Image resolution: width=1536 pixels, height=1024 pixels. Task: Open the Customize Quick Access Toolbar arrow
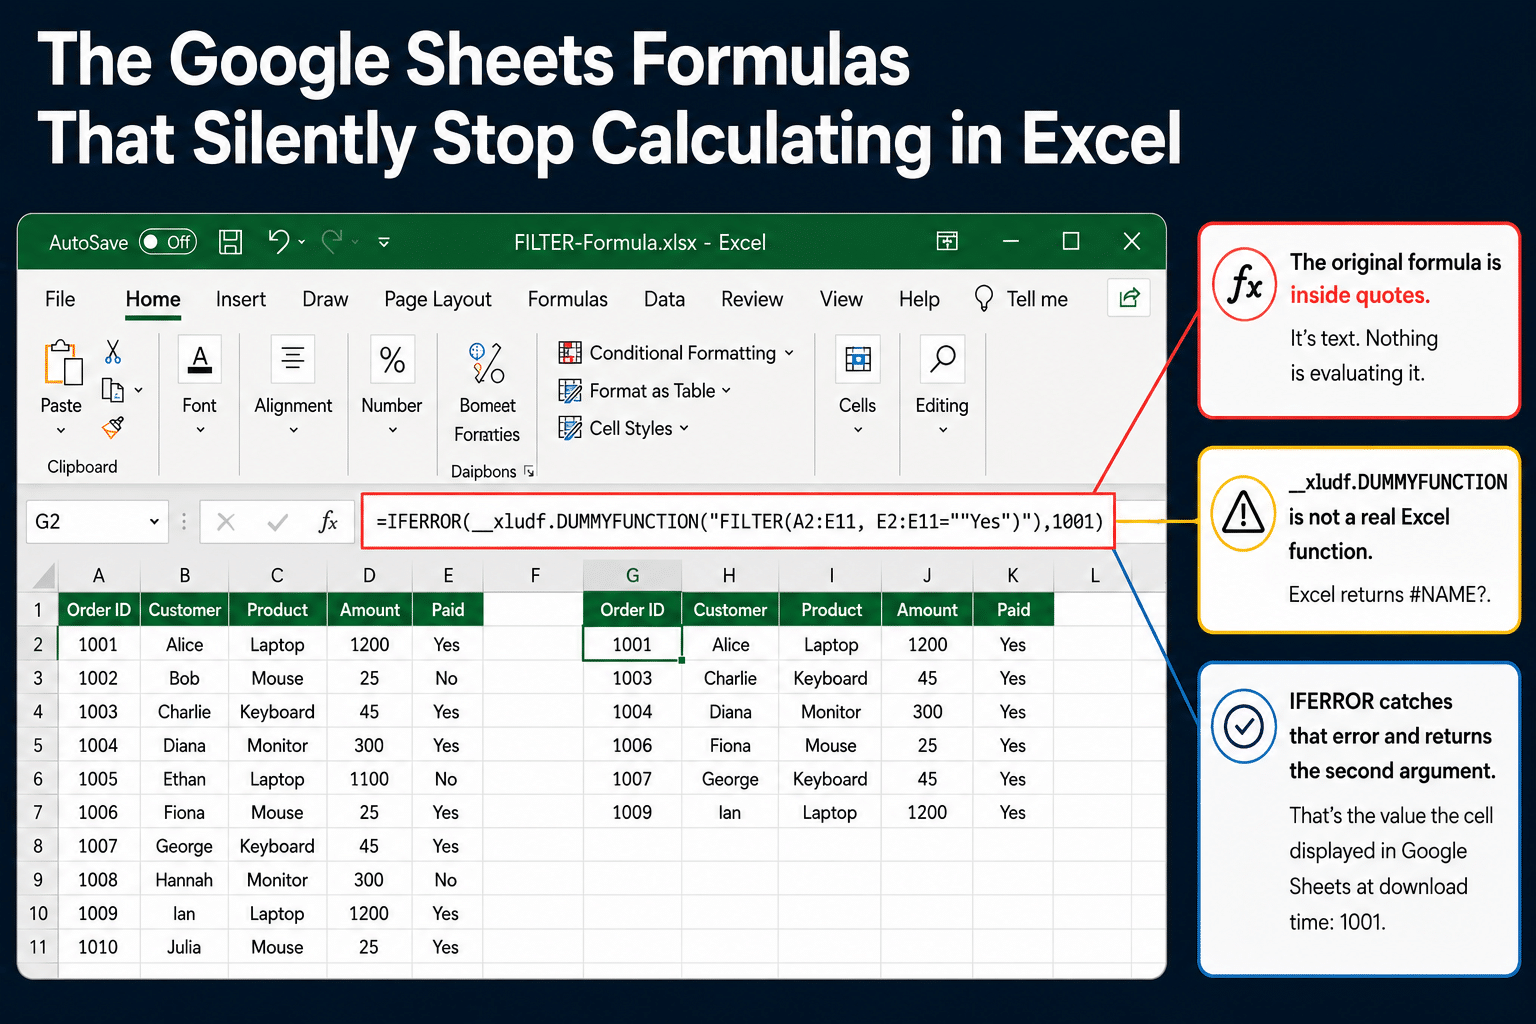coord(384,242)
